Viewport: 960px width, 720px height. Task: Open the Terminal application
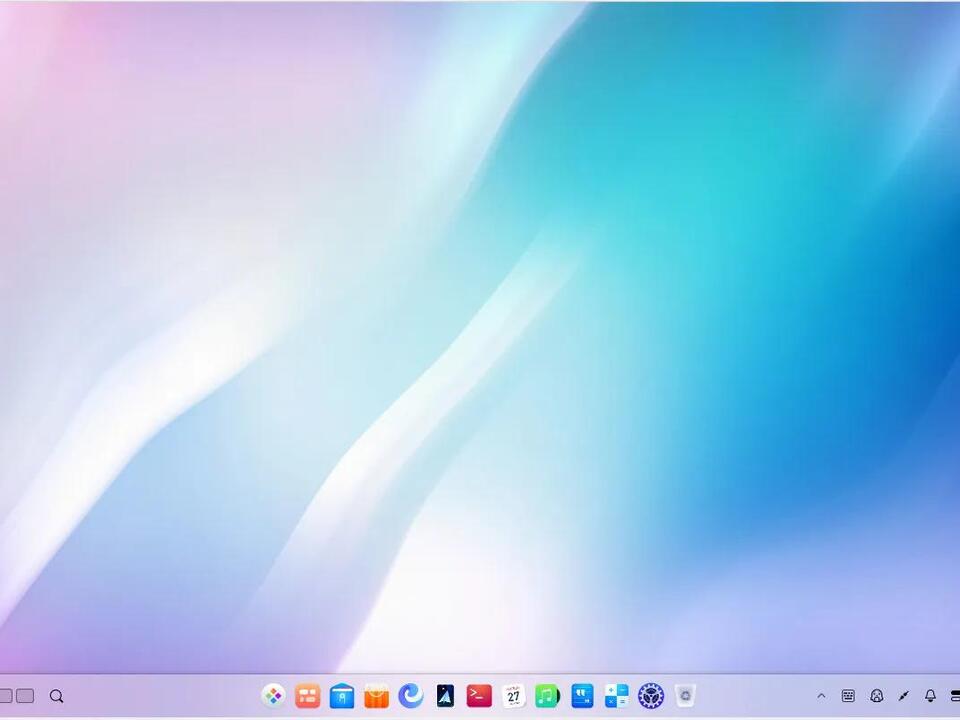[478, 696]
